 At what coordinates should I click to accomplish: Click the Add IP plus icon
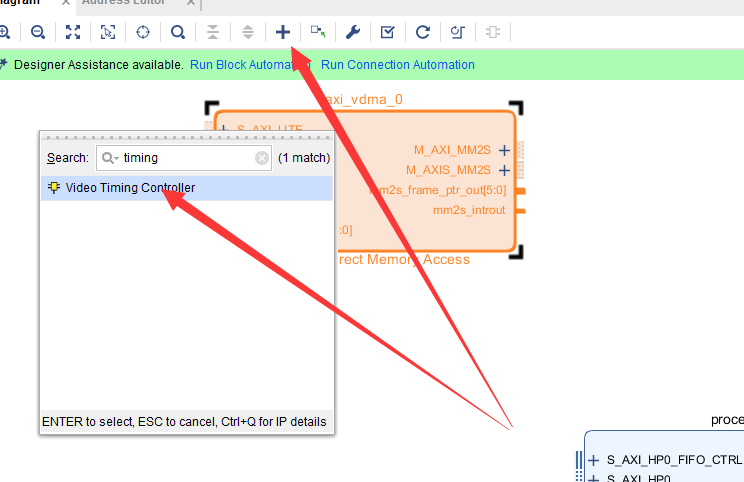[x=283, y=32]
